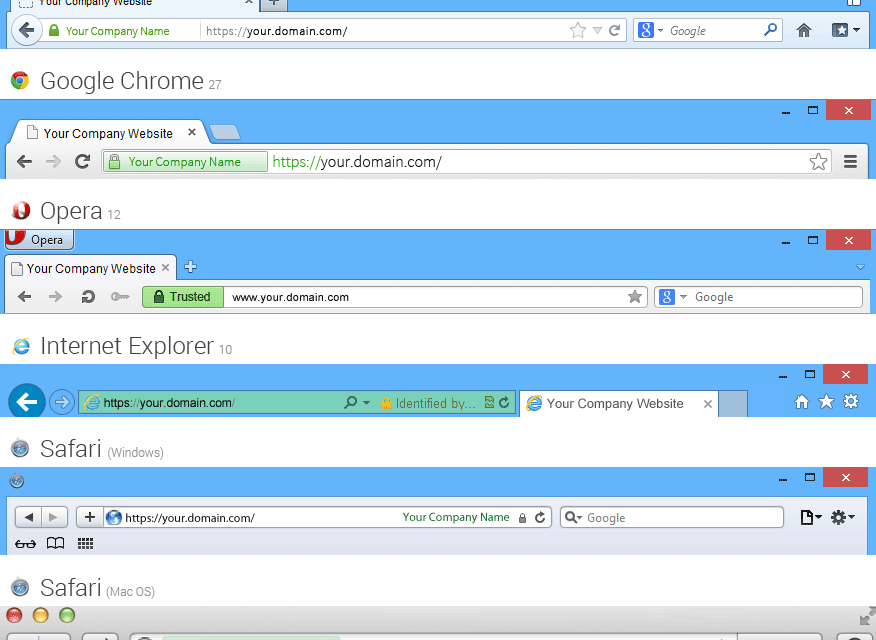Click the Internet Explorer blue back button
876x640 pixels.
(x=27, y=401)
